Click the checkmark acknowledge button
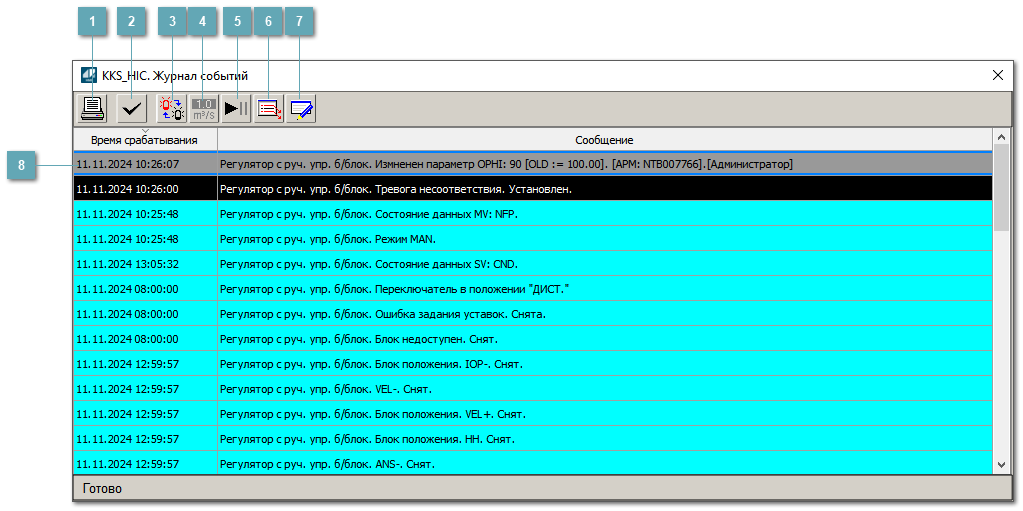 [131, 109]
